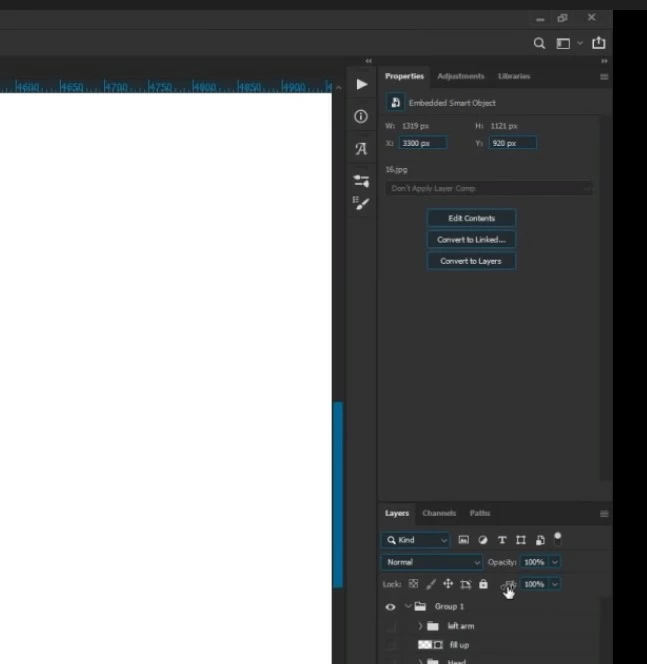Expand the workspace switcher chevron
This screenshot has width=647, height=664.
(580, 43)
